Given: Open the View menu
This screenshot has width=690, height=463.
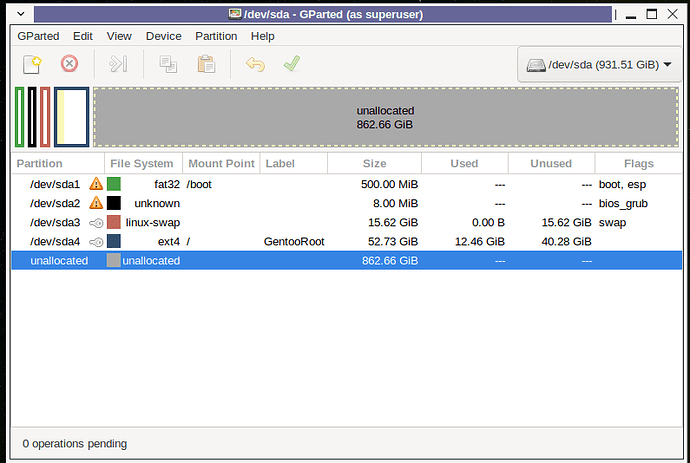Looking at the screenshot, I should [119, 36].
